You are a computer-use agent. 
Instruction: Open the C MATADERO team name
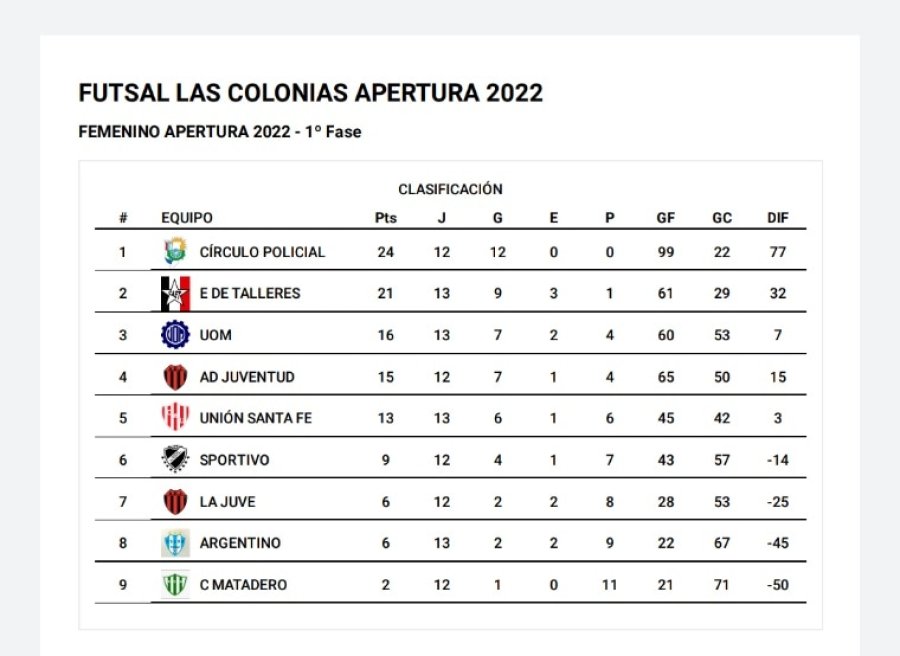pyautogui.click(x=243, y=585)
